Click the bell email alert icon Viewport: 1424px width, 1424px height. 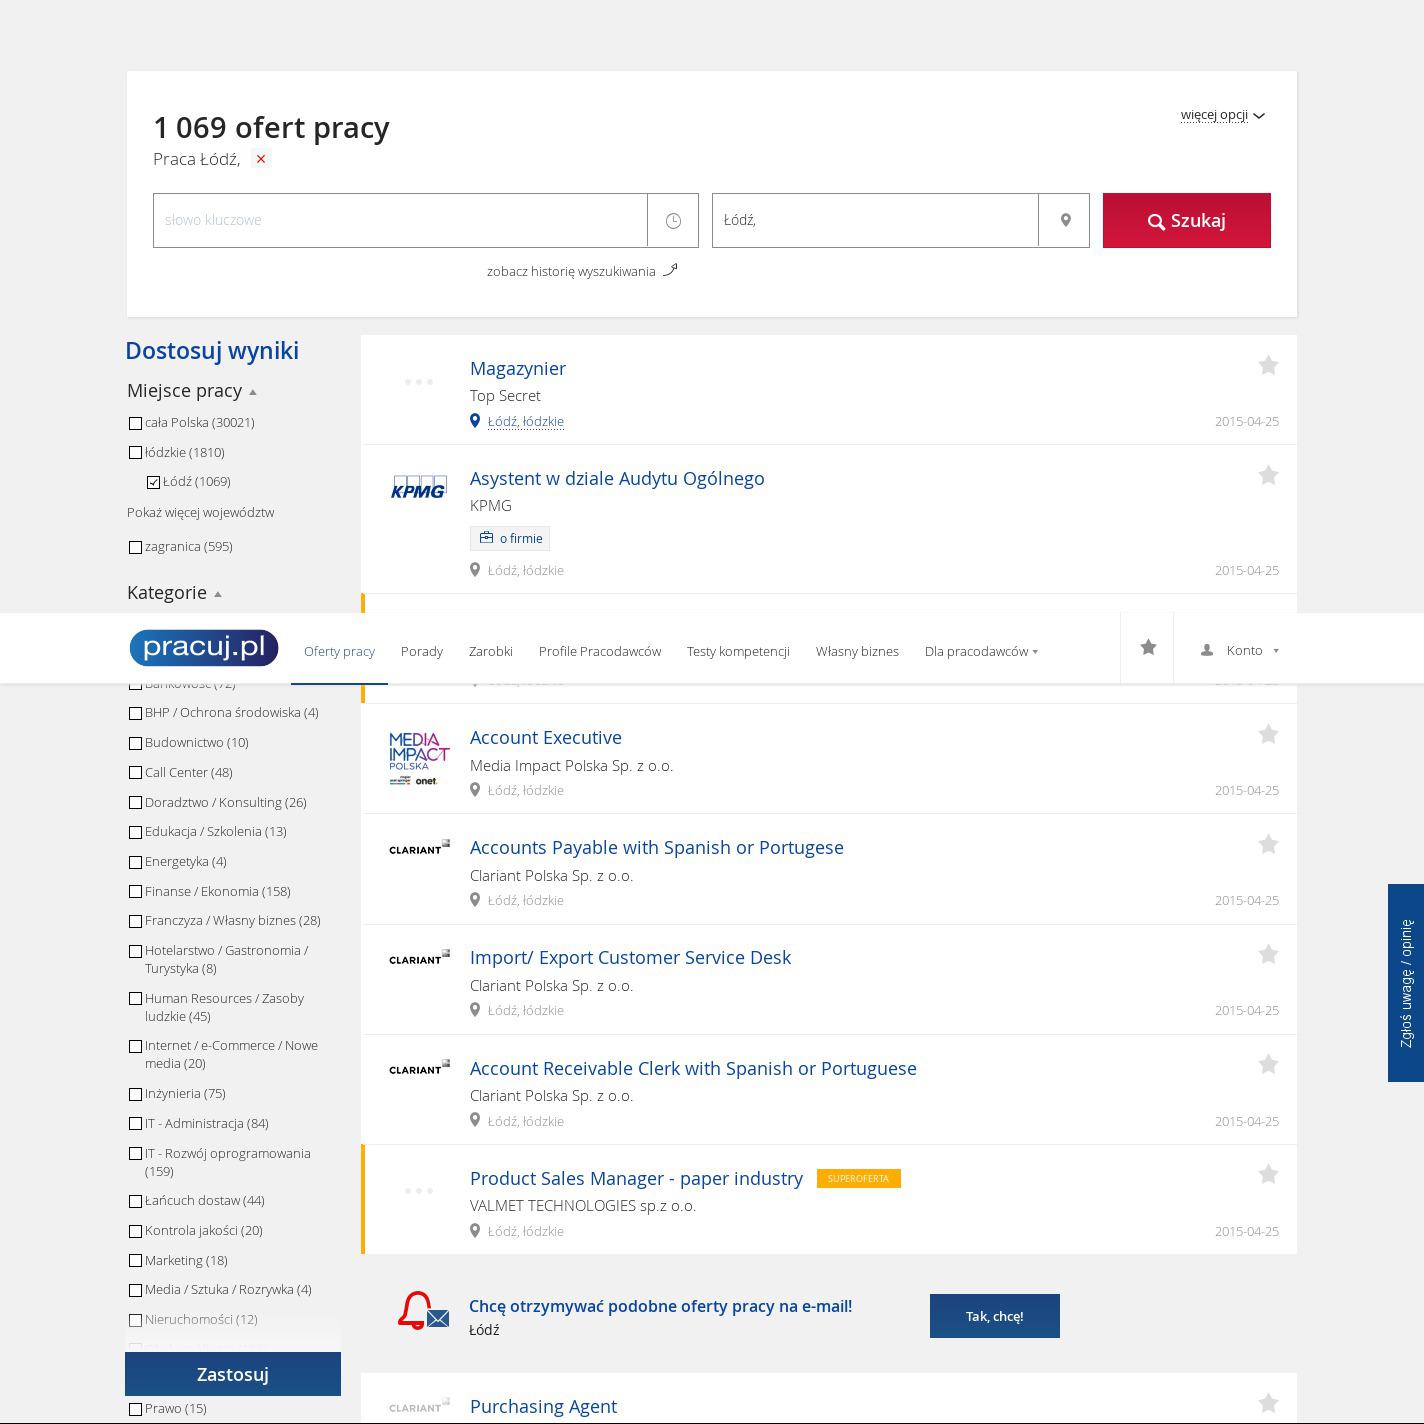point(423,1311)
